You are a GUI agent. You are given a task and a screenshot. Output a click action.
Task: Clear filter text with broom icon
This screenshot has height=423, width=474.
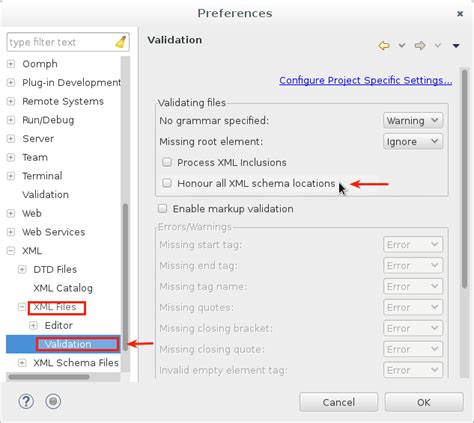point(120,42)
